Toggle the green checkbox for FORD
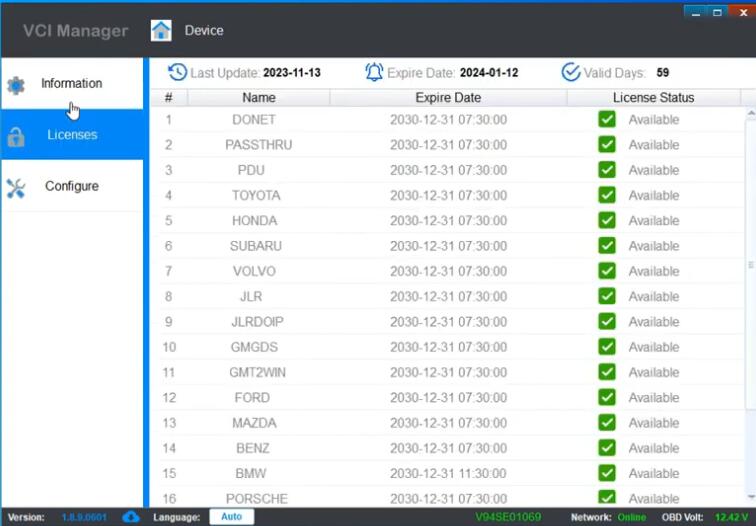 tap(607, 397)
